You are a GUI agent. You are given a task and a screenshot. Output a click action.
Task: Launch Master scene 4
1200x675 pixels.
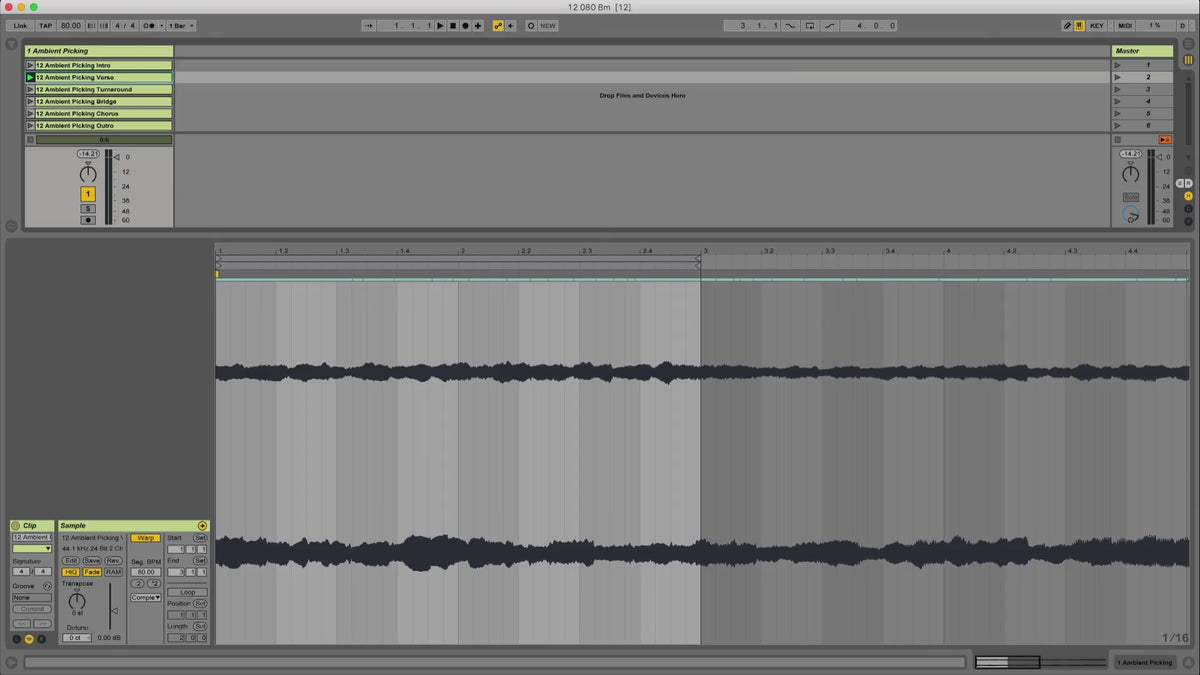point(1118,102)
